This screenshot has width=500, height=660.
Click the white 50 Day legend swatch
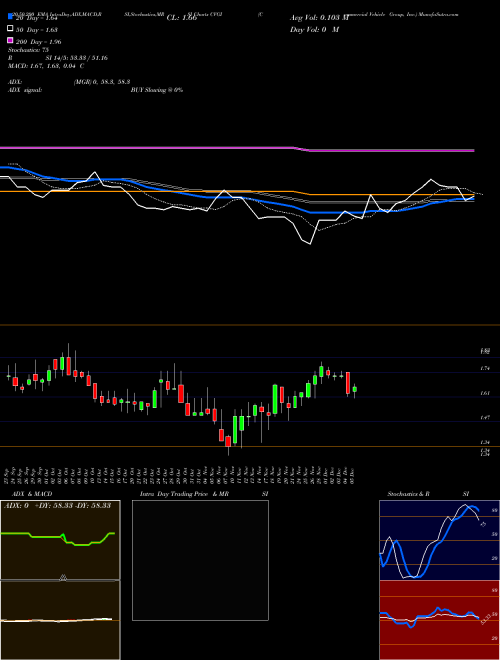pos(11,29)
